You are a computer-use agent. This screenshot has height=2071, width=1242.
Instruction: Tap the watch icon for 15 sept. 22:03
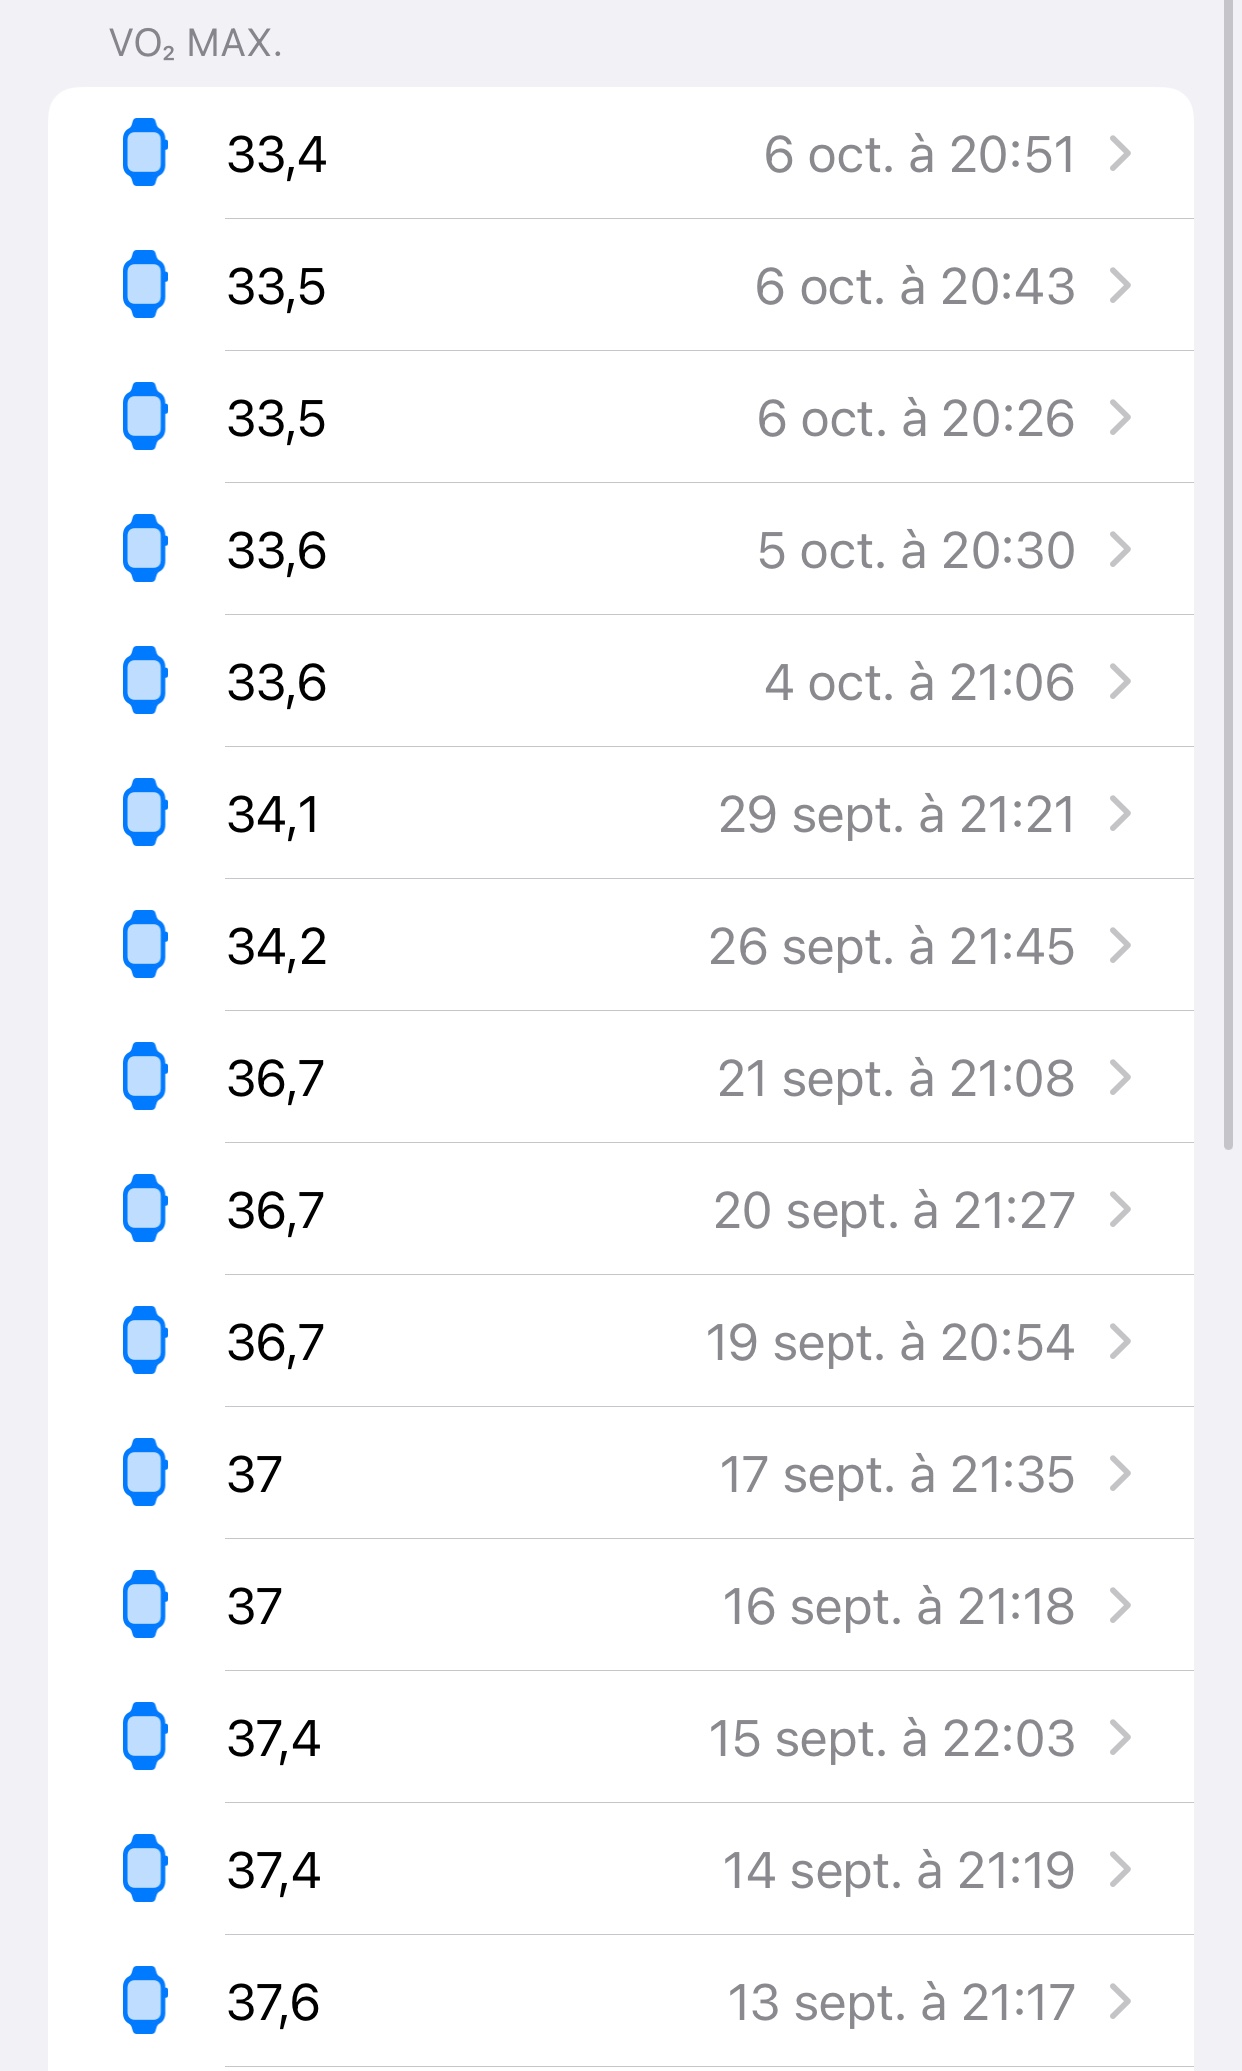(x=145, y=1737)
